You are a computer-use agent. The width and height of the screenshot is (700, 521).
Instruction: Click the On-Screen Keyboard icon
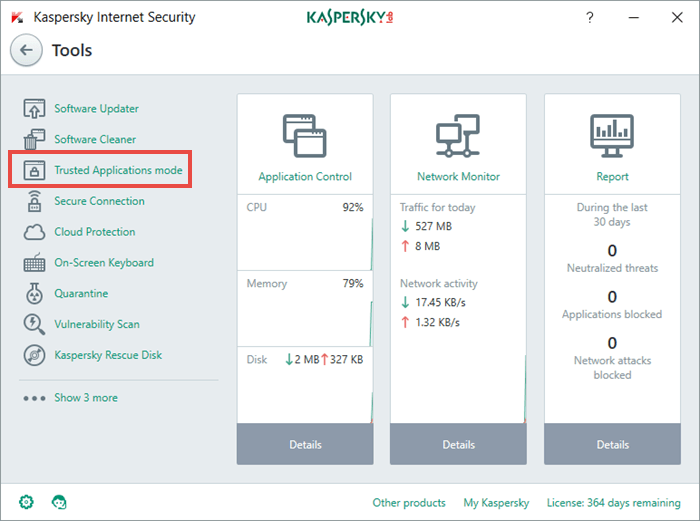point(34,263)
